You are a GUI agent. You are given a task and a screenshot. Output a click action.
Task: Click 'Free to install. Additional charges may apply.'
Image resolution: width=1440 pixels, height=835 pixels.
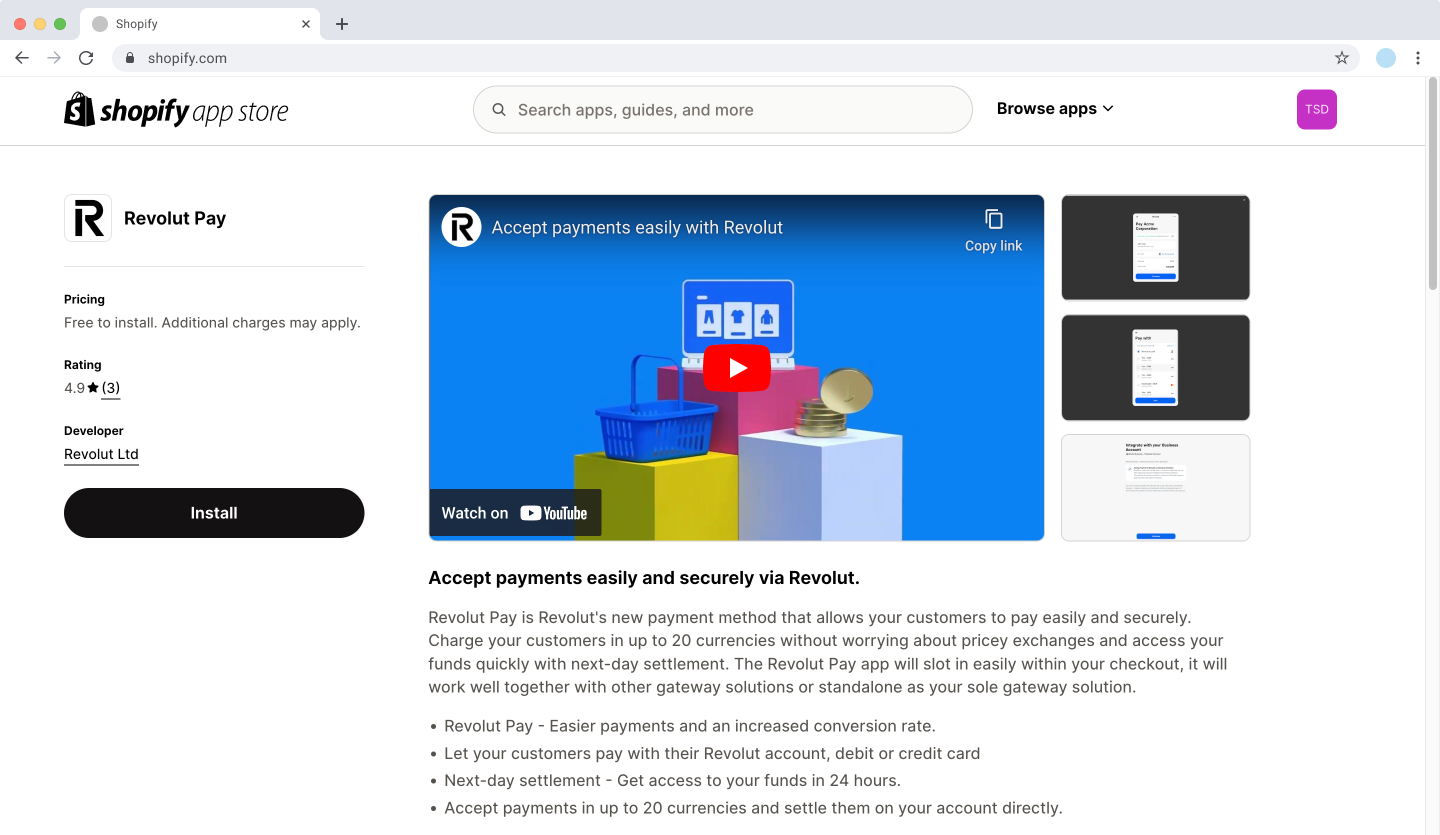[x=212, y=323]
